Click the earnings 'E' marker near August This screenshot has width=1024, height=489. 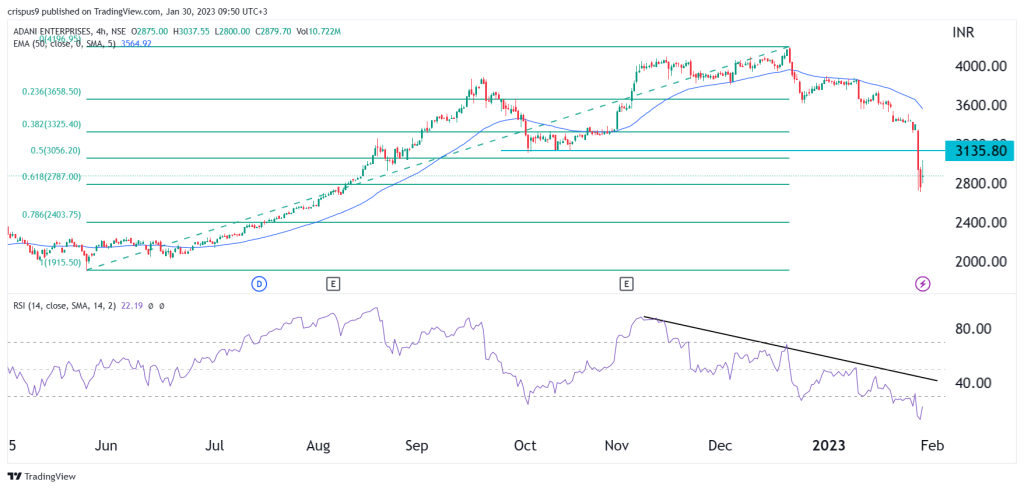333,283
